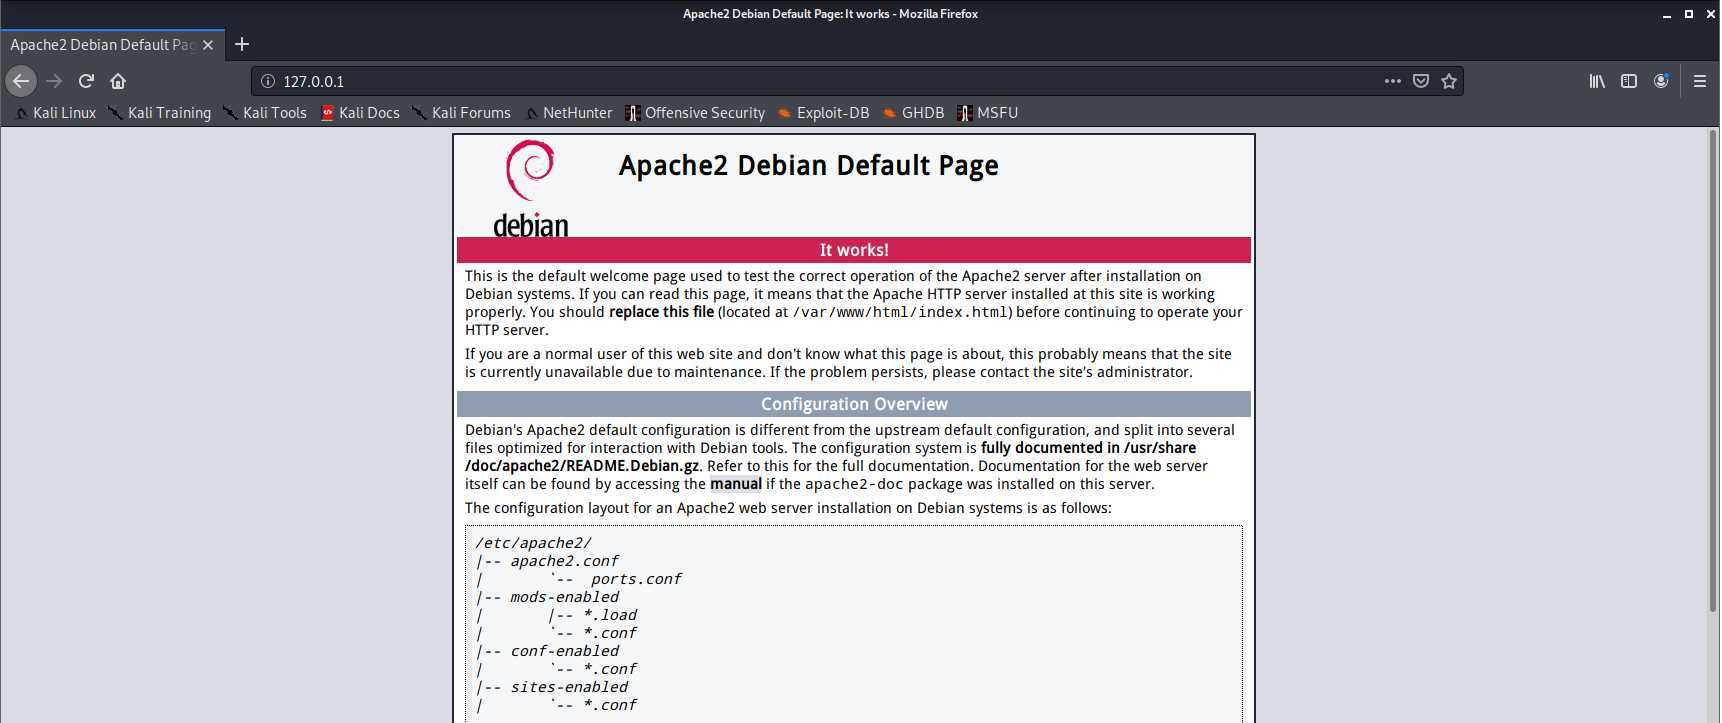Open page actions three-dot menu
The width and height of the screenshot is (1722, 723).
[1392, 81]
